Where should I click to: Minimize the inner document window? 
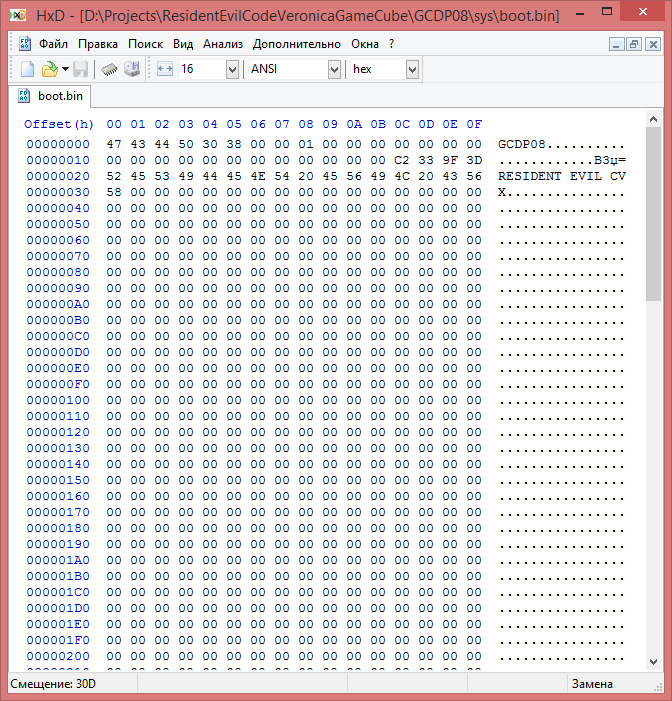coord(617,44)
